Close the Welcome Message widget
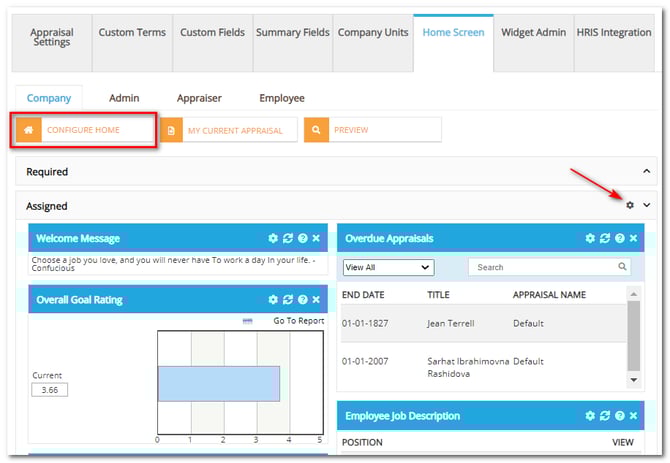670x463 pixels. tap(316, 239)
